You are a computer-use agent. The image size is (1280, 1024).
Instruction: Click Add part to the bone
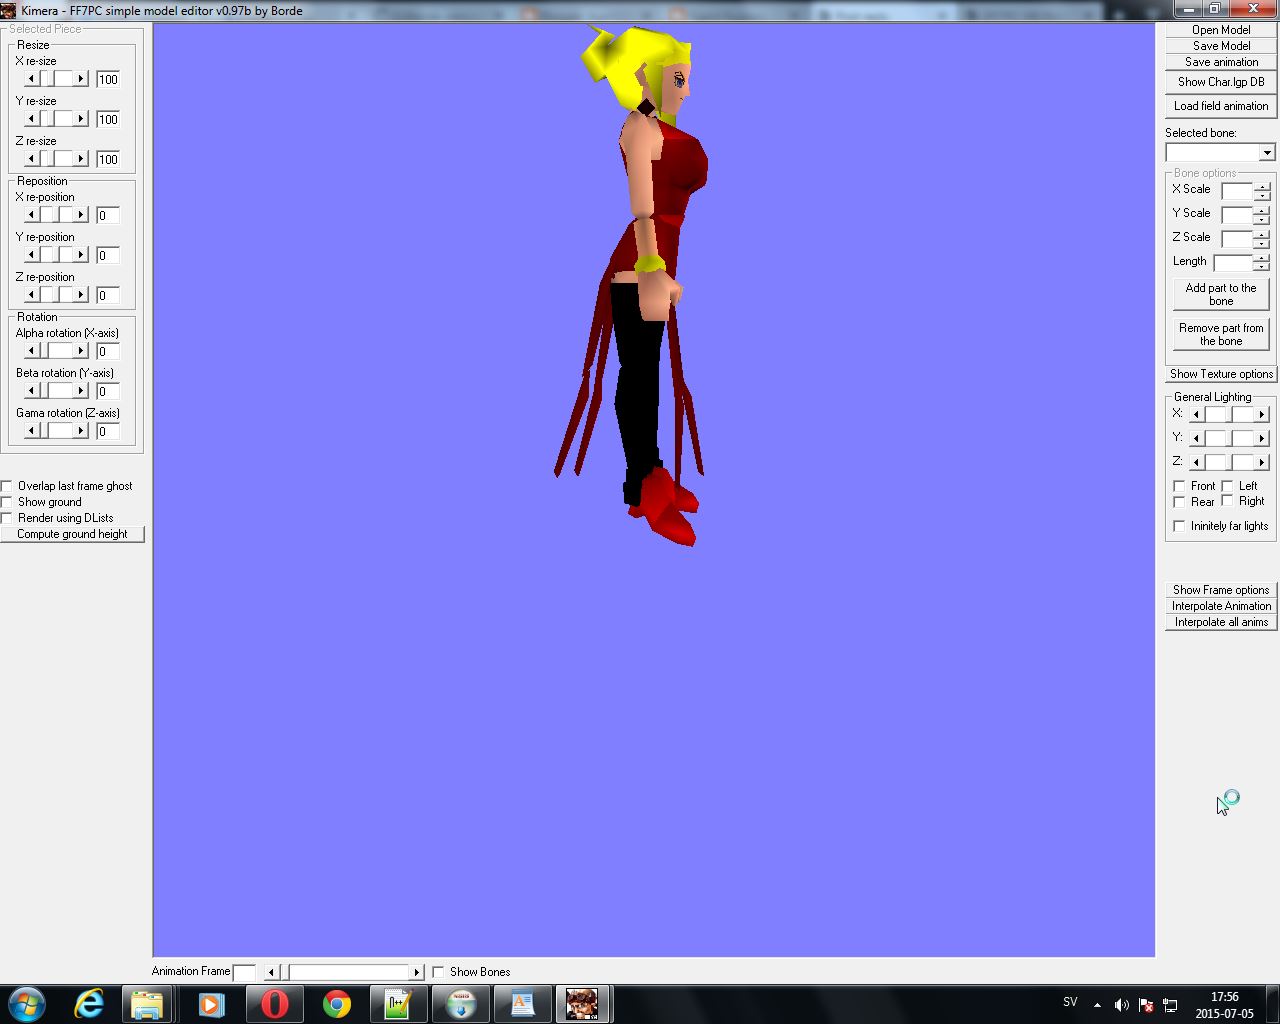(1221, 295)
